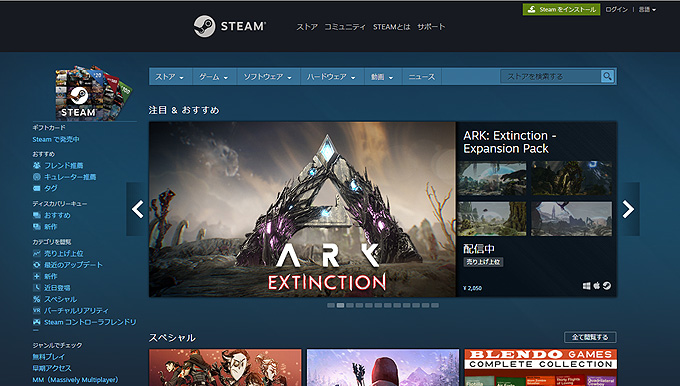This screenshot has height=386, width=680.
Task: Click the Steamをインストール green button
Action: tap(562, 10)
